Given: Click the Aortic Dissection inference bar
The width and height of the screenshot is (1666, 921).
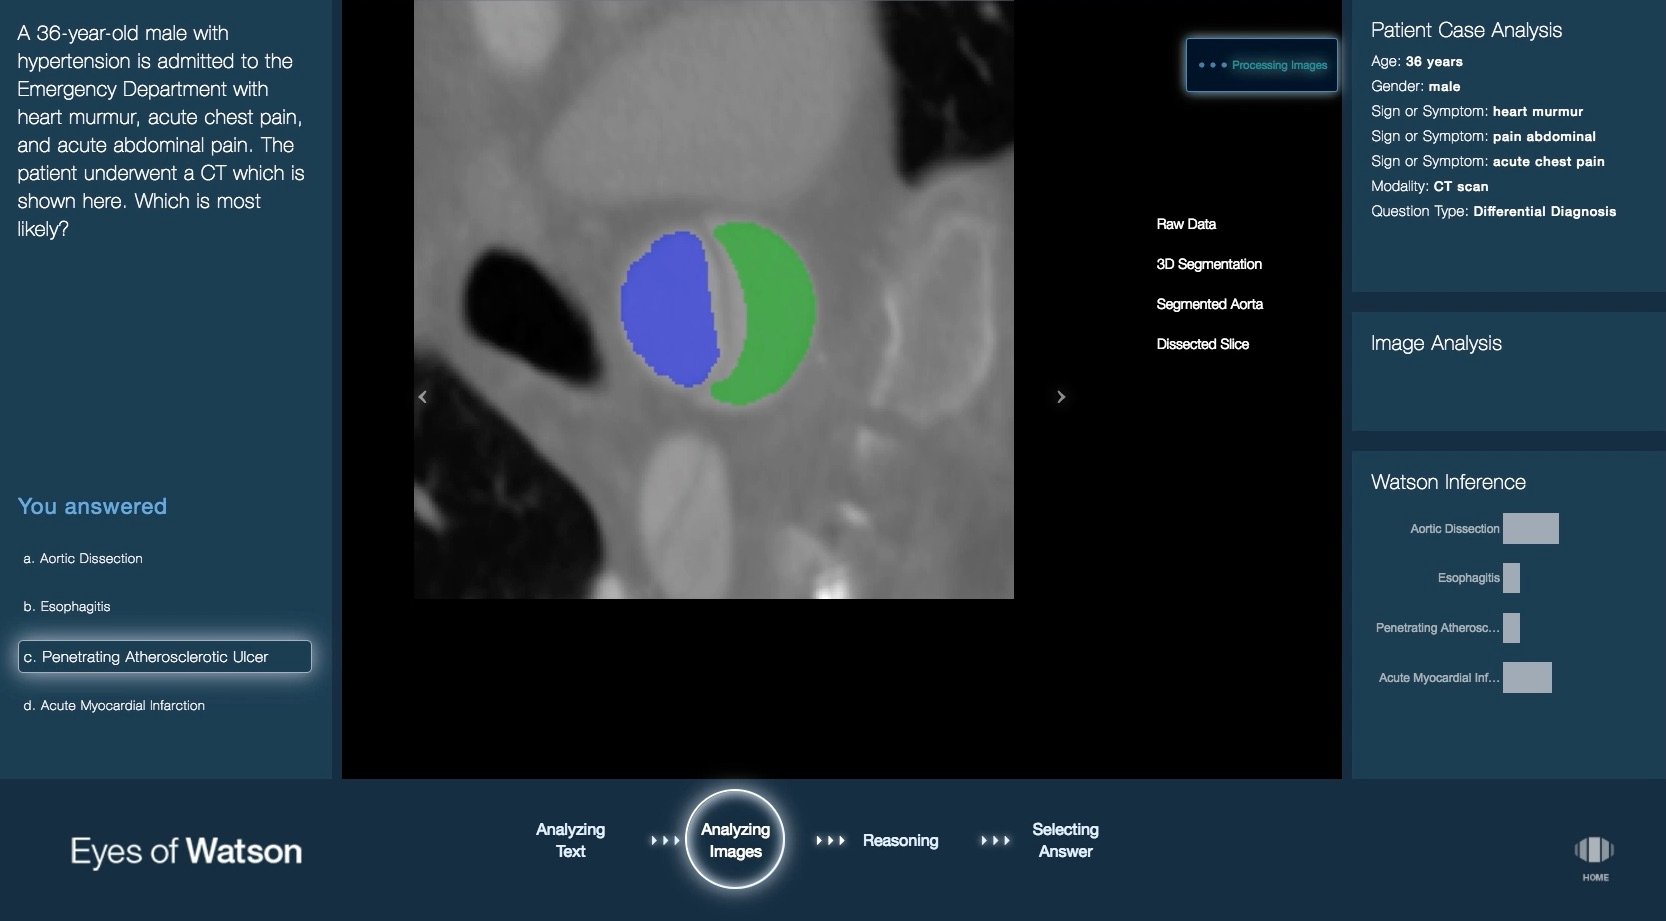Looking at the screenshot, I should 1530,529.
